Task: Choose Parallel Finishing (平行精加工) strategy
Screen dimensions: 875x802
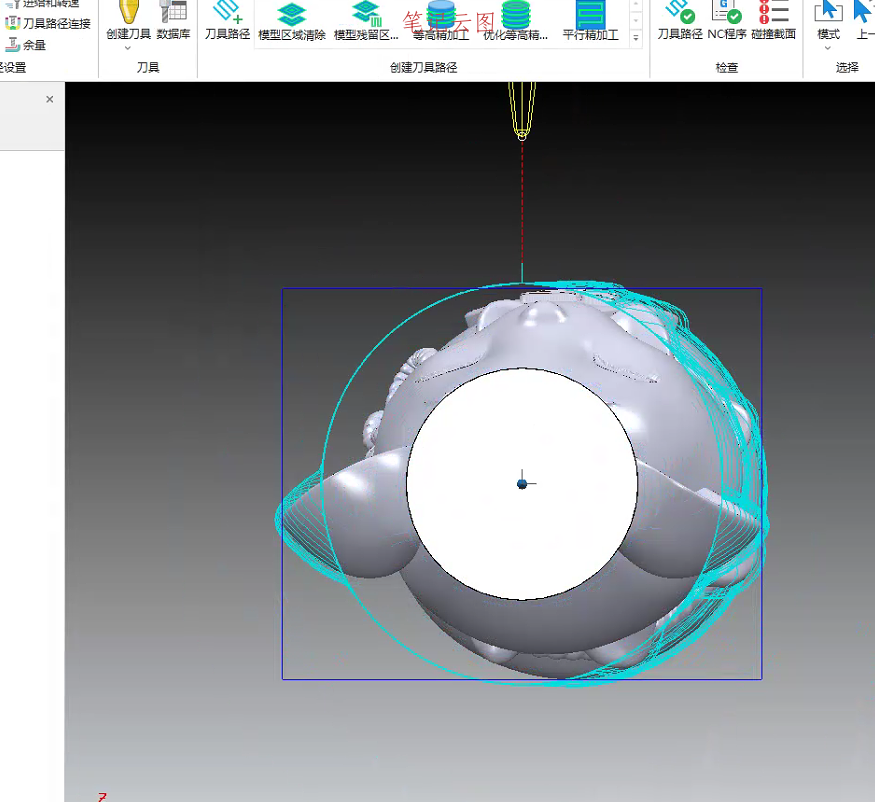Action: pos(590,16)
